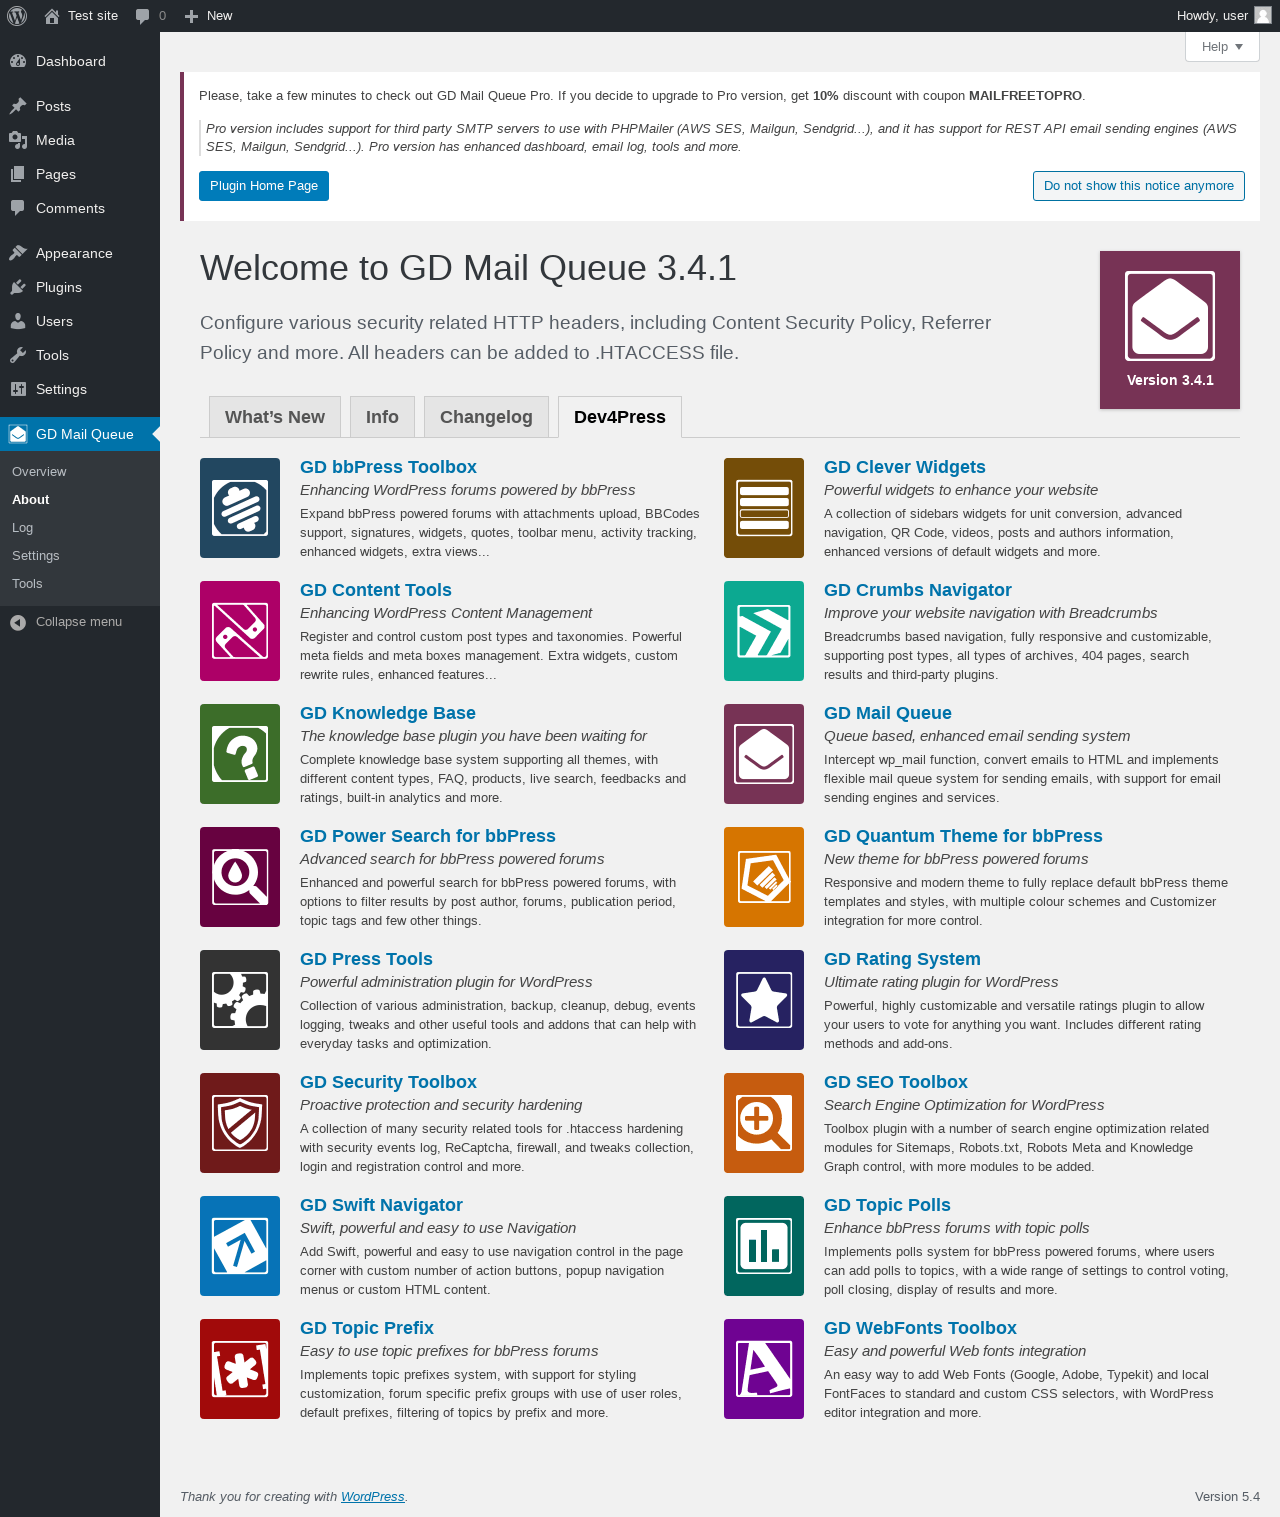Screen dimensions: 1280x1517
Task: Open the GD Topic Prefix title link
Action: (367, 1328)
